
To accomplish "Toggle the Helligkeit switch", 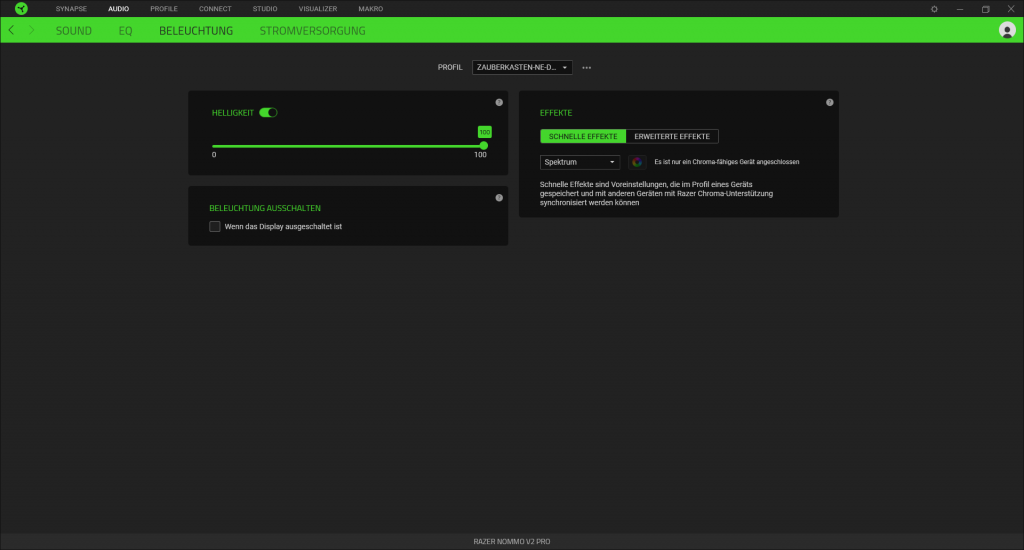I will [x=268, y=112].
